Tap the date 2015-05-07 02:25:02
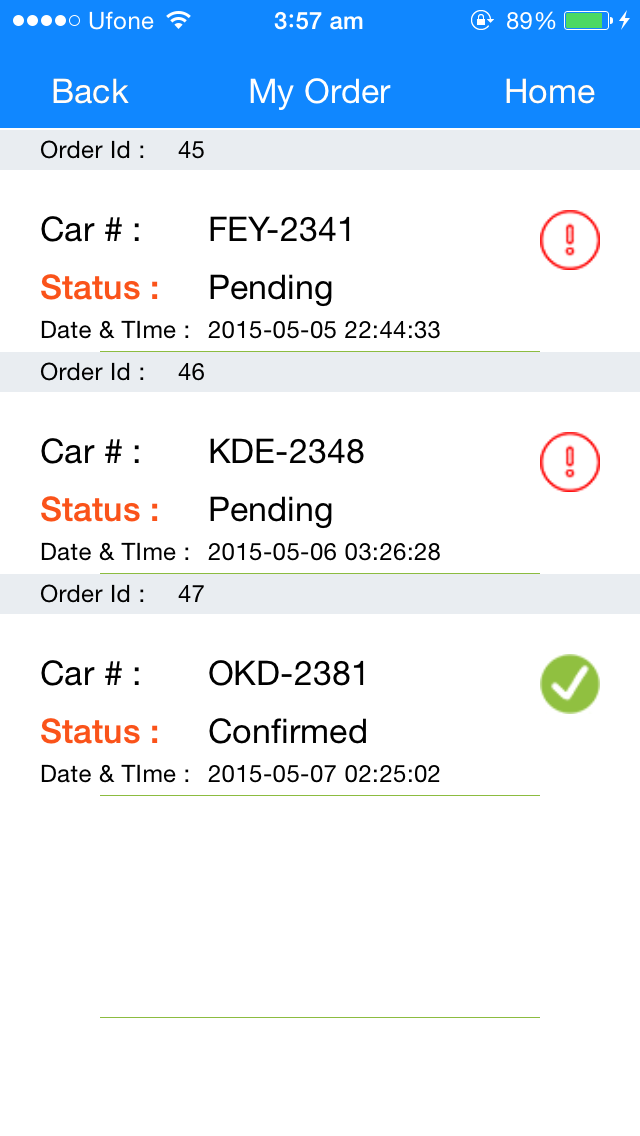Viewport: 640px width, 1136px height. click(x=324, y=774)
